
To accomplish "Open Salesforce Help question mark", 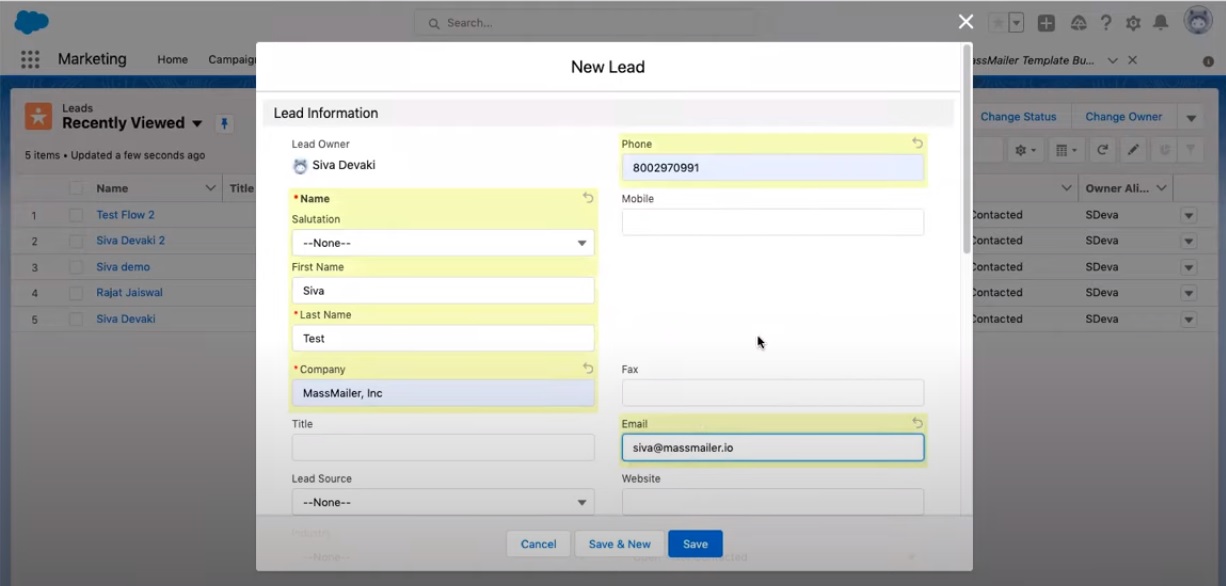I will tap(1106, 22).
